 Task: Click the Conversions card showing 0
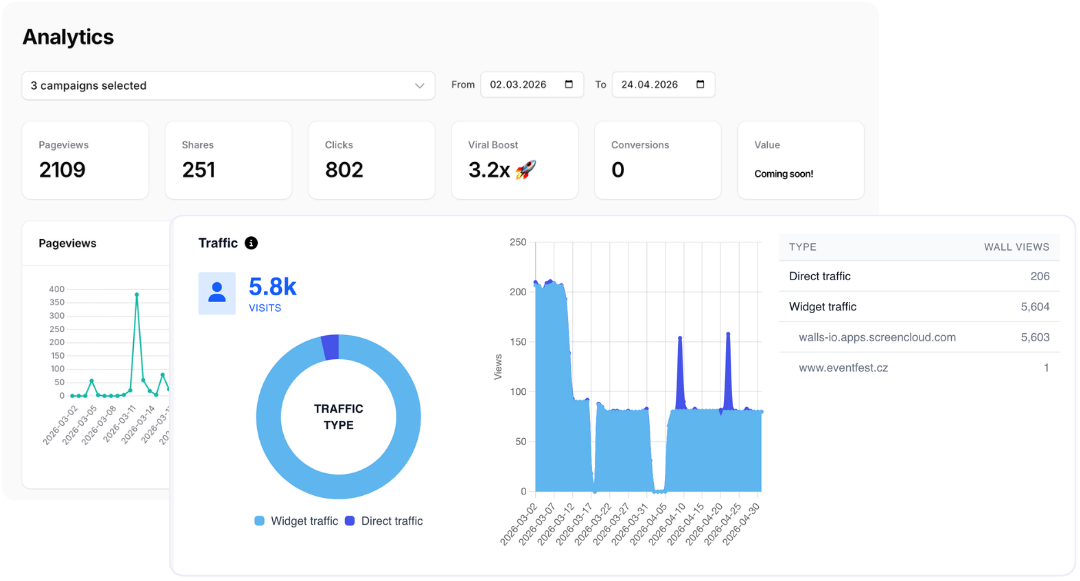pyautogui.click(x=658, y=160)
